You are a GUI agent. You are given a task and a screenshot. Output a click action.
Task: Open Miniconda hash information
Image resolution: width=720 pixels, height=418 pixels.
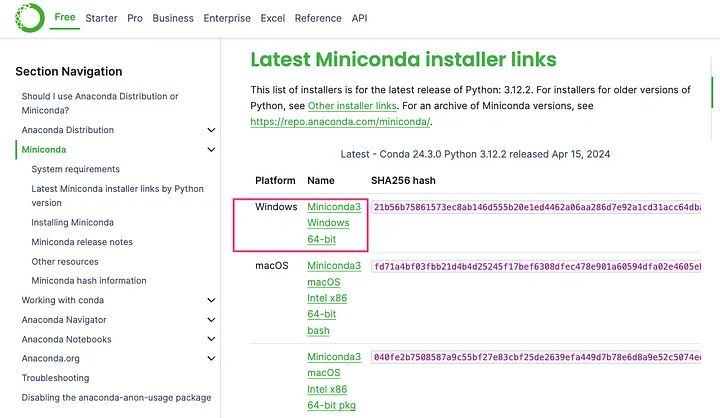tap(89, 281)
